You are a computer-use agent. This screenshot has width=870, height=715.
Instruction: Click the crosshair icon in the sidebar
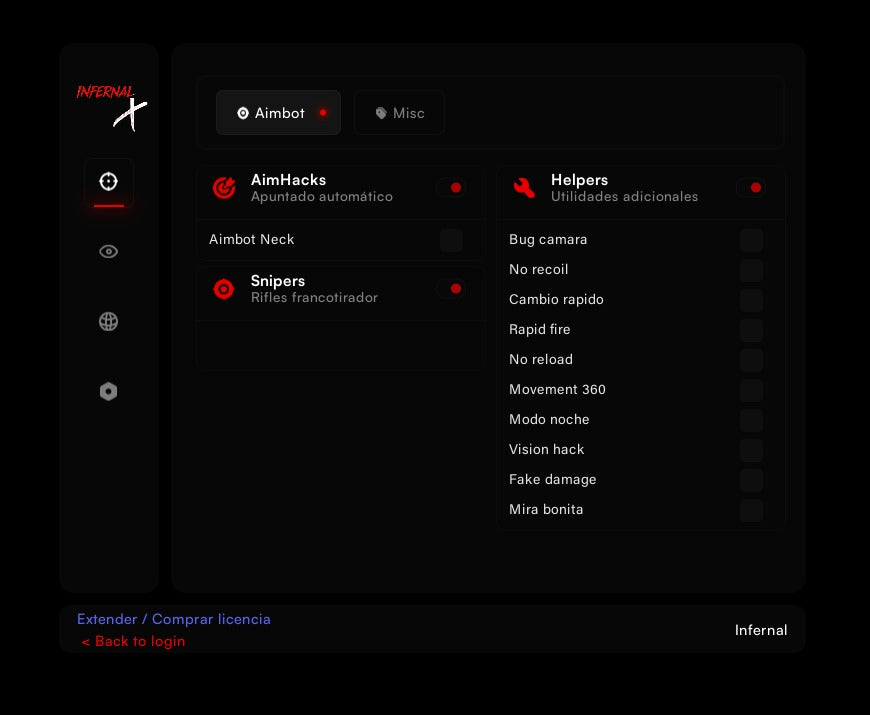(x=109, y=181)
